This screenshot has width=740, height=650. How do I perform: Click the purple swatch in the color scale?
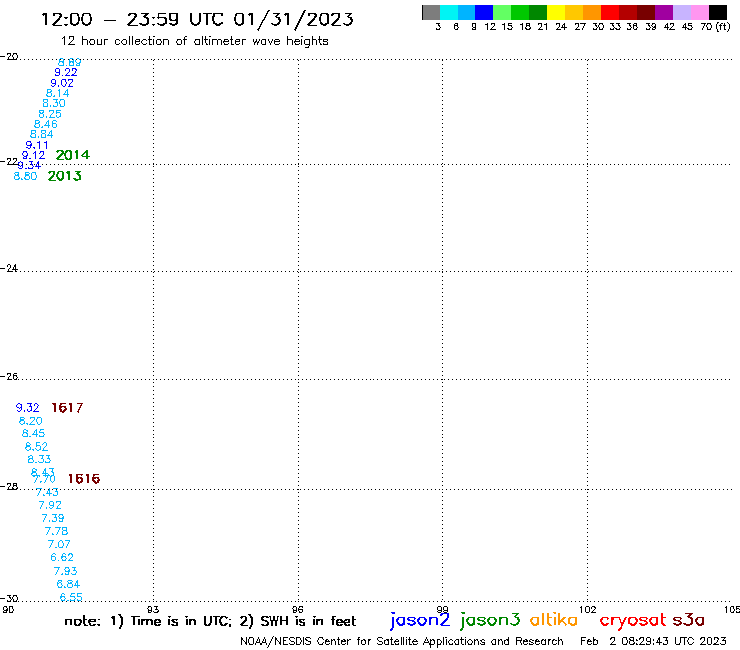coord(664,12)
